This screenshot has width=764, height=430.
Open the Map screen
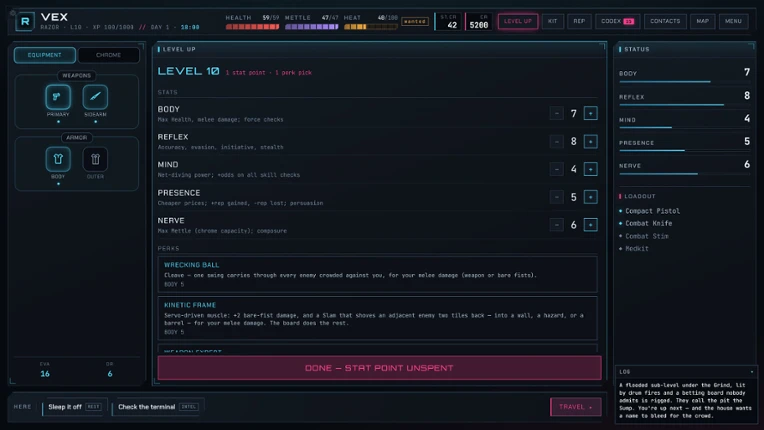click(702, 21)
